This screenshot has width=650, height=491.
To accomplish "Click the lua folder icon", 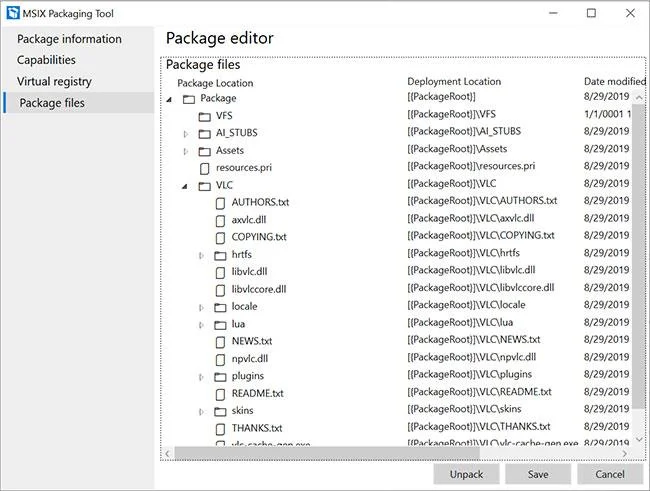I will click(220, 325).
